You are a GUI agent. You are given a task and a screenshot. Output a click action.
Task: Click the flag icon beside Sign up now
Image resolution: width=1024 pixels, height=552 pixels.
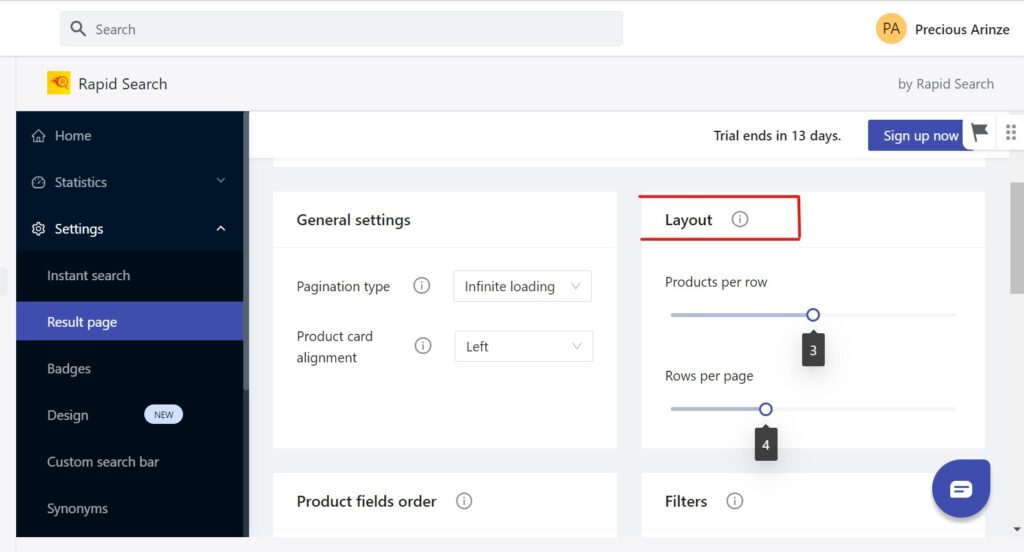pyautogui.click(x=980, y=133)
